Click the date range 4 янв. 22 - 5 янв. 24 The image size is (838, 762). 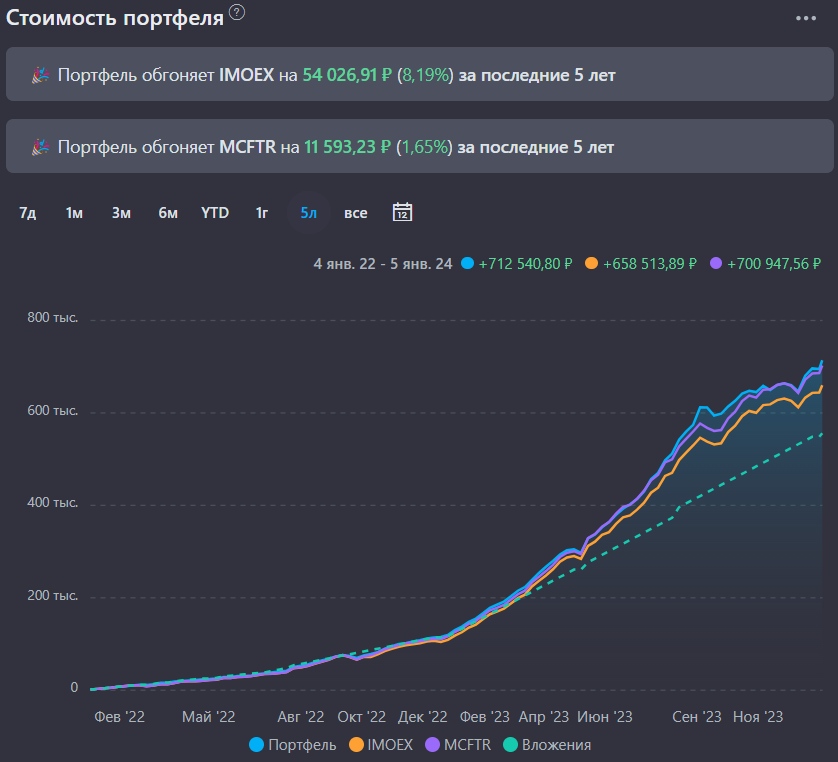click(x=383, y=264)
